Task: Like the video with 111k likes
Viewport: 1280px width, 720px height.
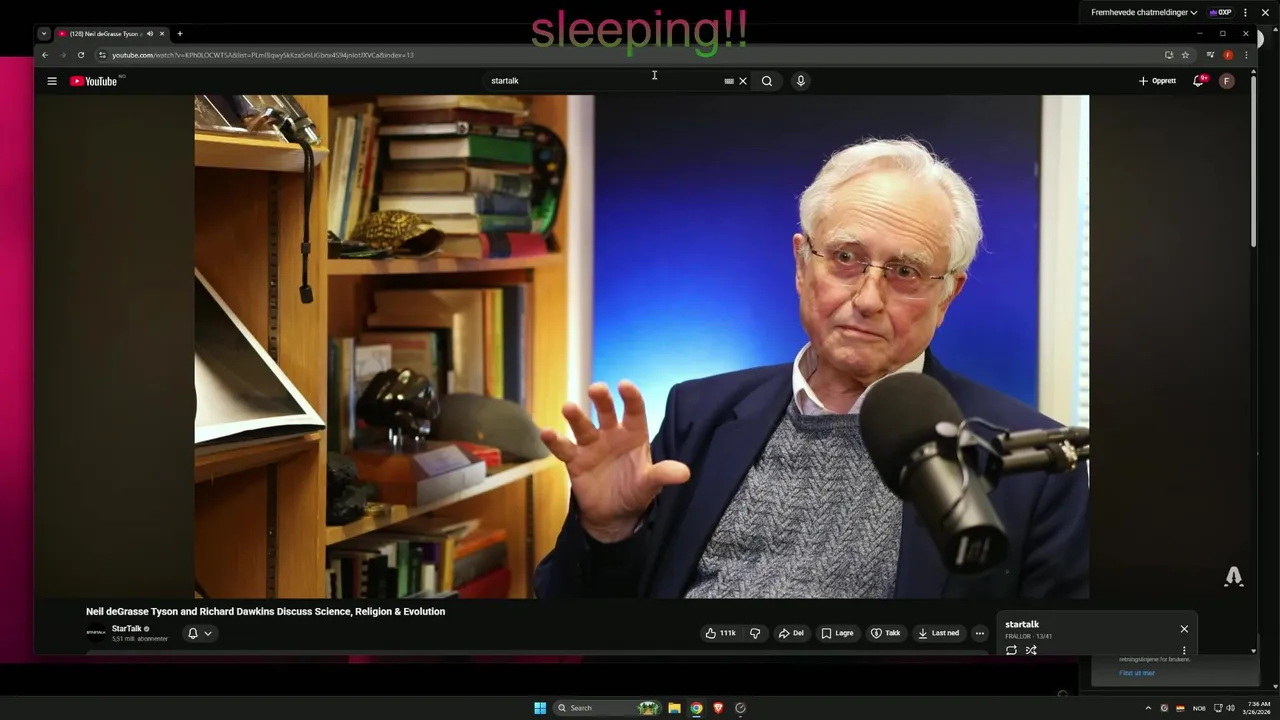Action: [720, 633]
